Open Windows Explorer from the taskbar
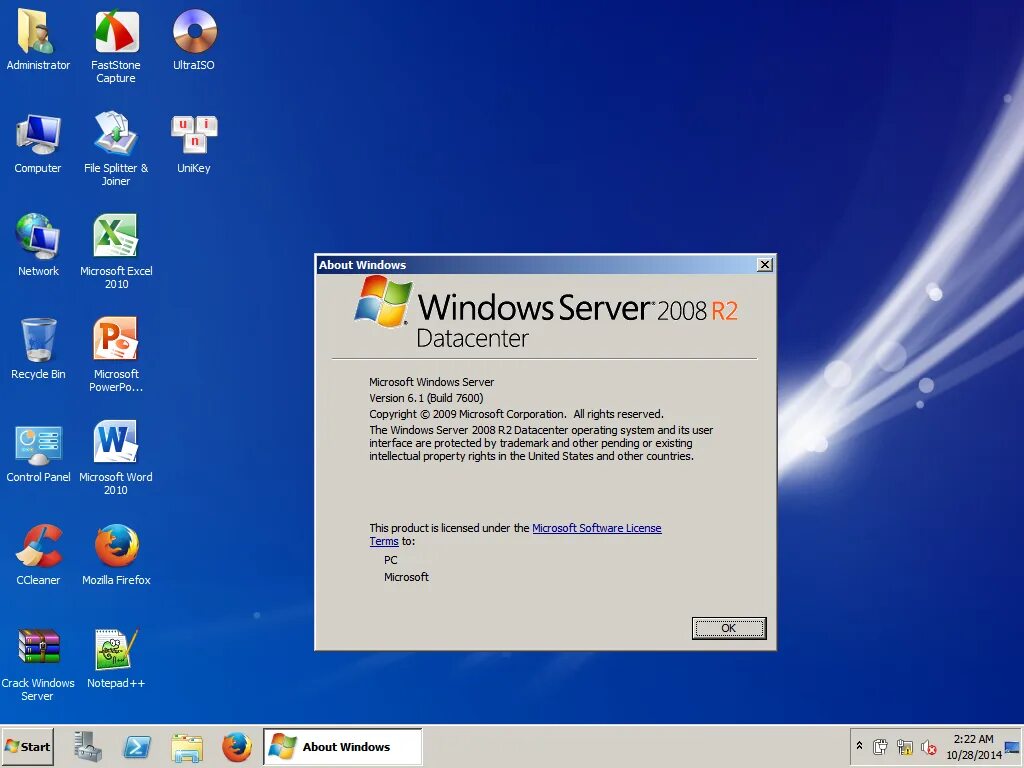The height and width of the screenshot is (768, 1024). point(187,746)
